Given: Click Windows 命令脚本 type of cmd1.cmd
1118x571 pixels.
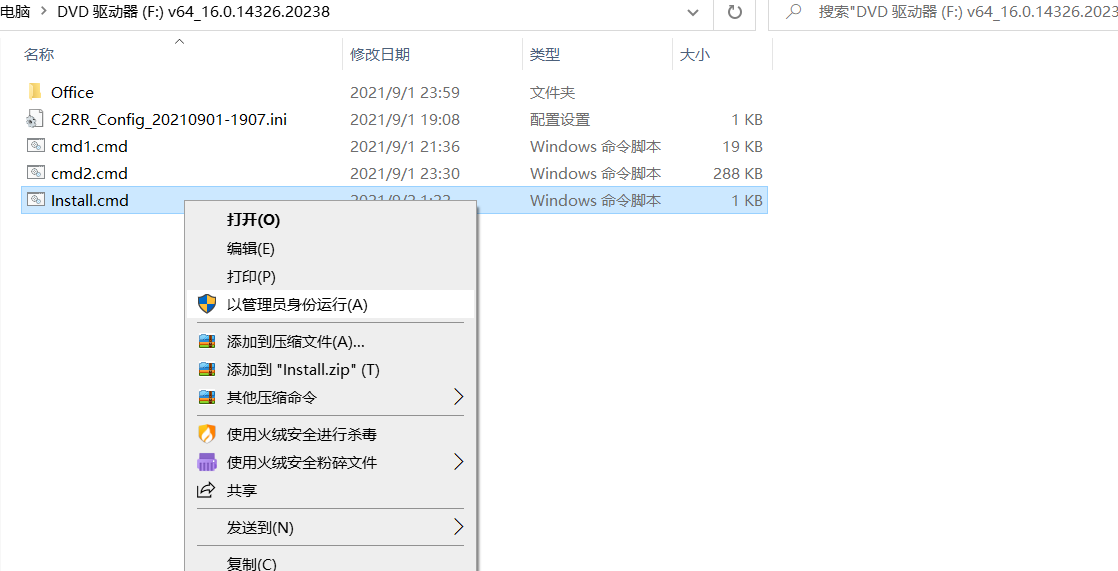Looking at the screenshot, I should 595,146.
